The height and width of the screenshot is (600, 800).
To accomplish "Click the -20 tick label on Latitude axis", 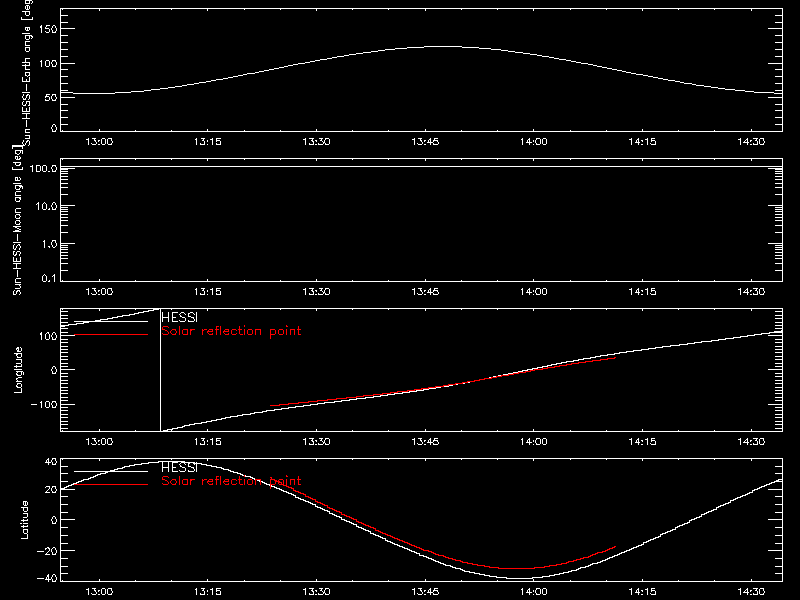I will click(47, 551).
